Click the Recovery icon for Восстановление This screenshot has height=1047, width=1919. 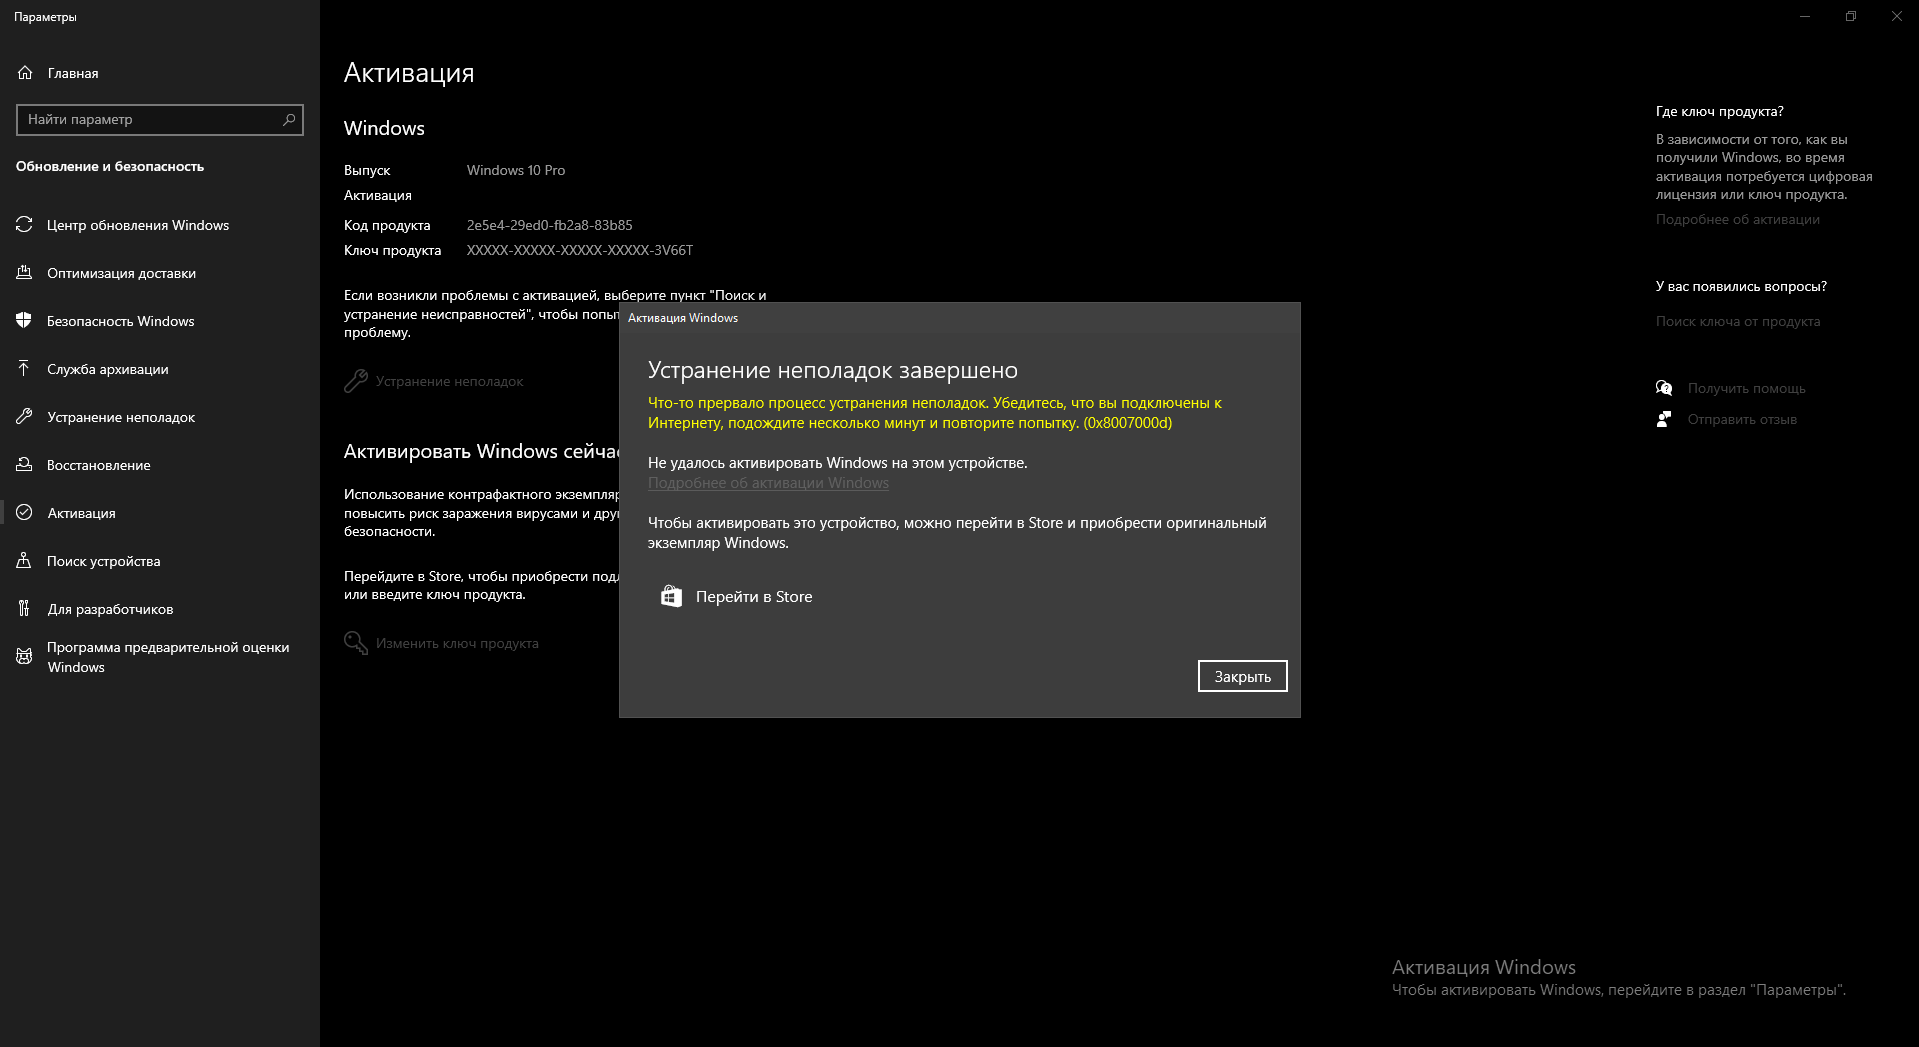pyautogui.click(x=24, y=465)
